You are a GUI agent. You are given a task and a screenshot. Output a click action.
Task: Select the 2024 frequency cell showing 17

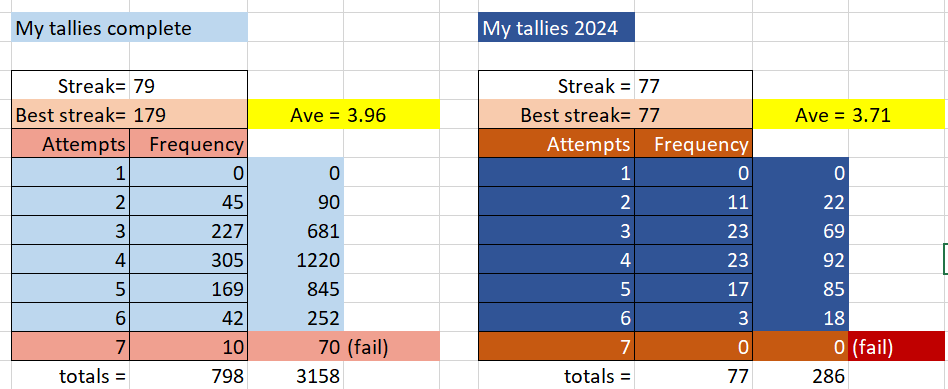pos(693,289)
